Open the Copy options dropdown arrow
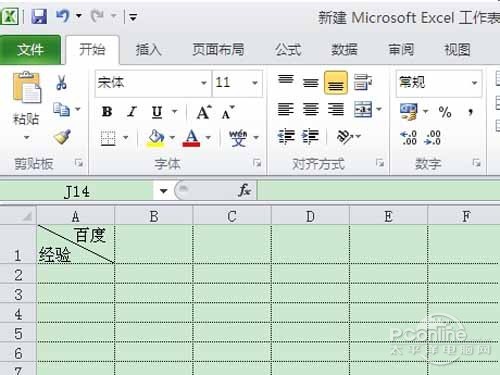This screenshot has height=375, width=500. tap(78, 109)
